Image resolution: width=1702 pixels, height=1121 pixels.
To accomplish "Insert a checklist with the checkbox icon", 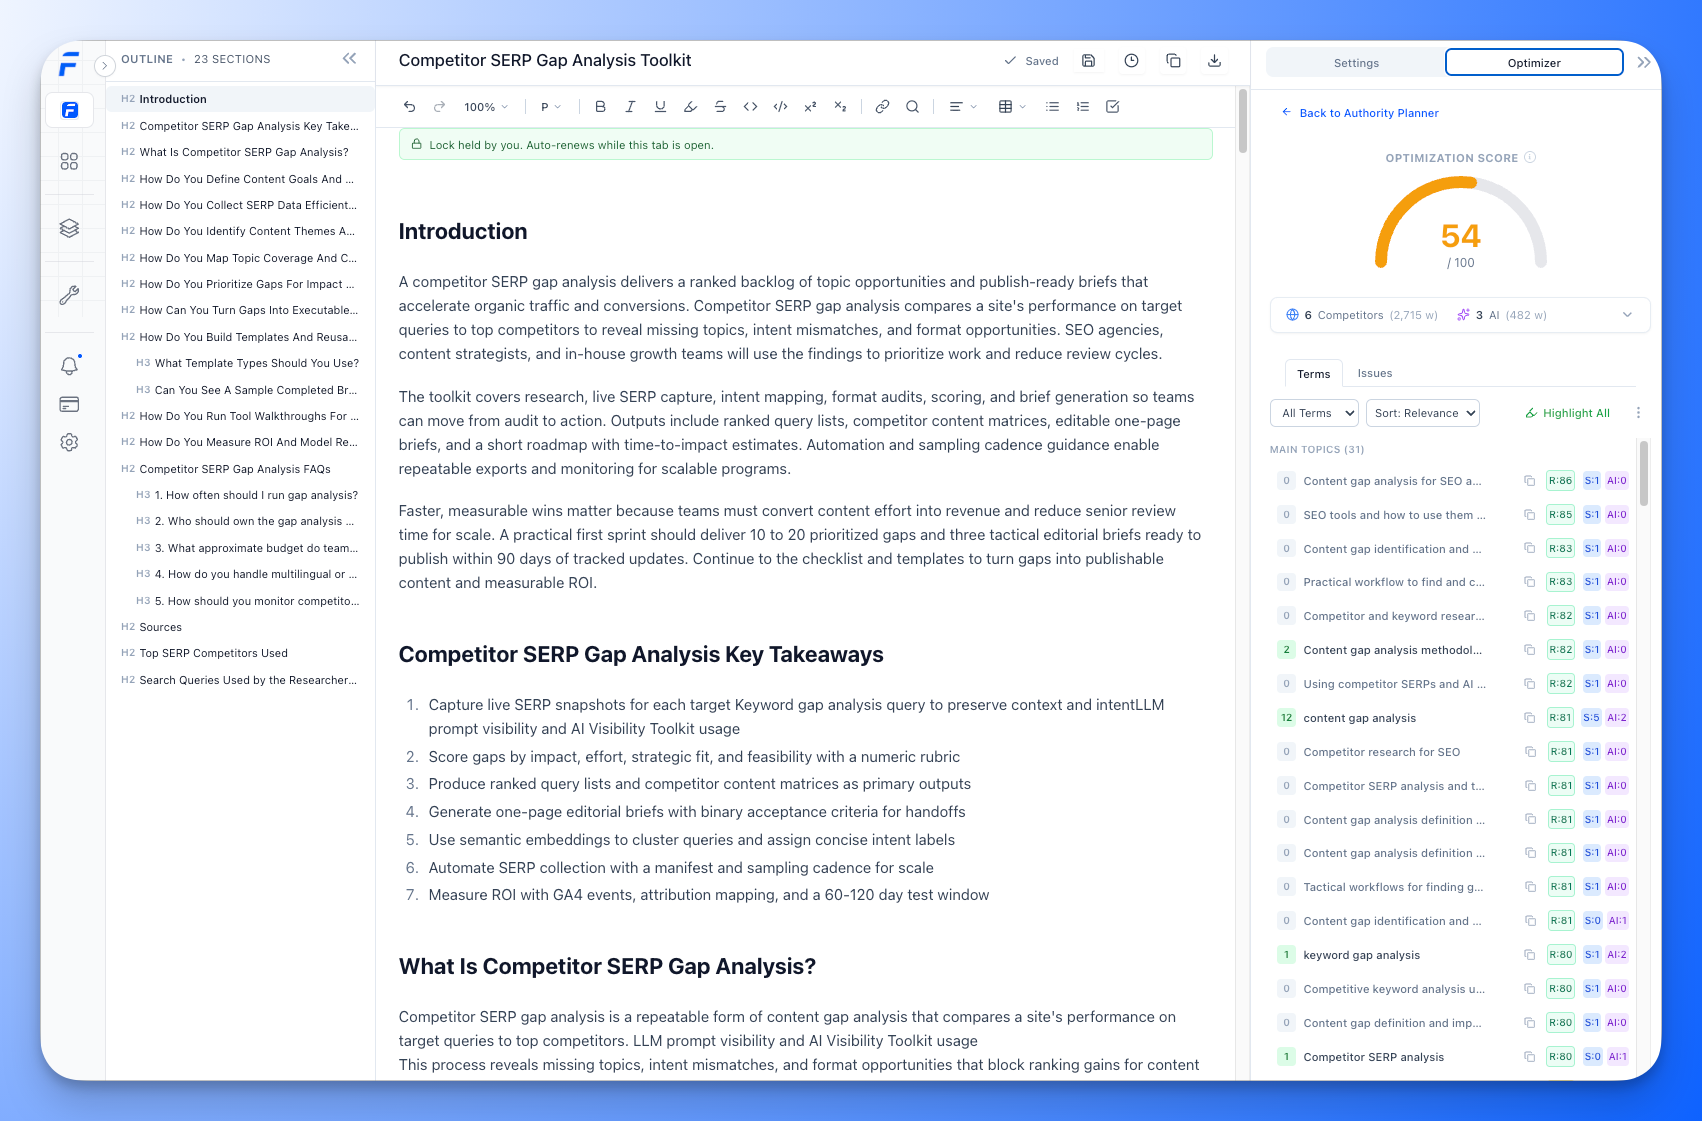I will tap(1113, 106).
